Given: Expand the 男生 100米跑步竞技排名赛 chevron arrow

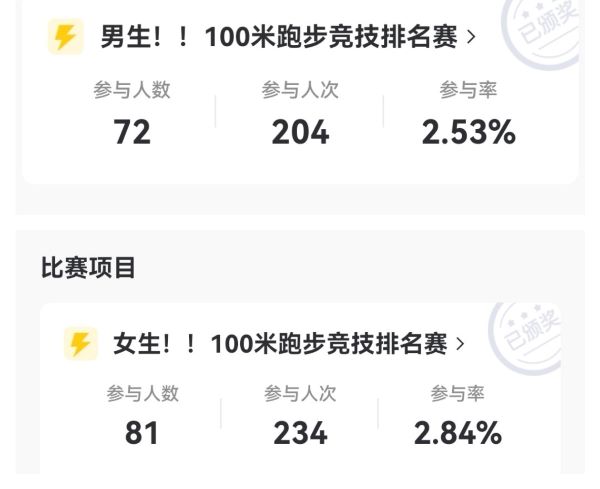Looking at the screenshot, I should (x=472, y=38).
